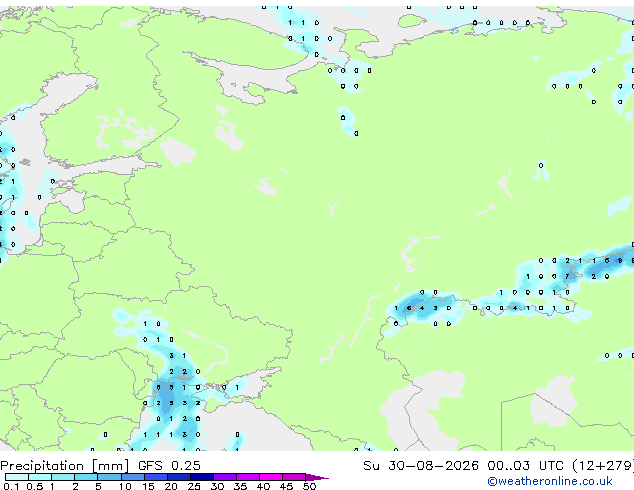
Task: Click the '00..03 UTC' time label
Action: pyautogui.click(x=525, y=466)
